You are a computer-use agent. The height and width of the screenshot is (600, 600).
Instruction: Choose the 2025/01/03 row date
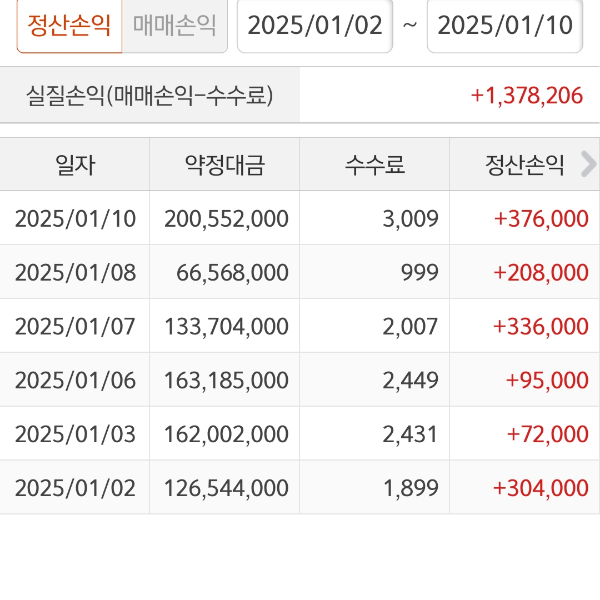click(x=75, y=434)
